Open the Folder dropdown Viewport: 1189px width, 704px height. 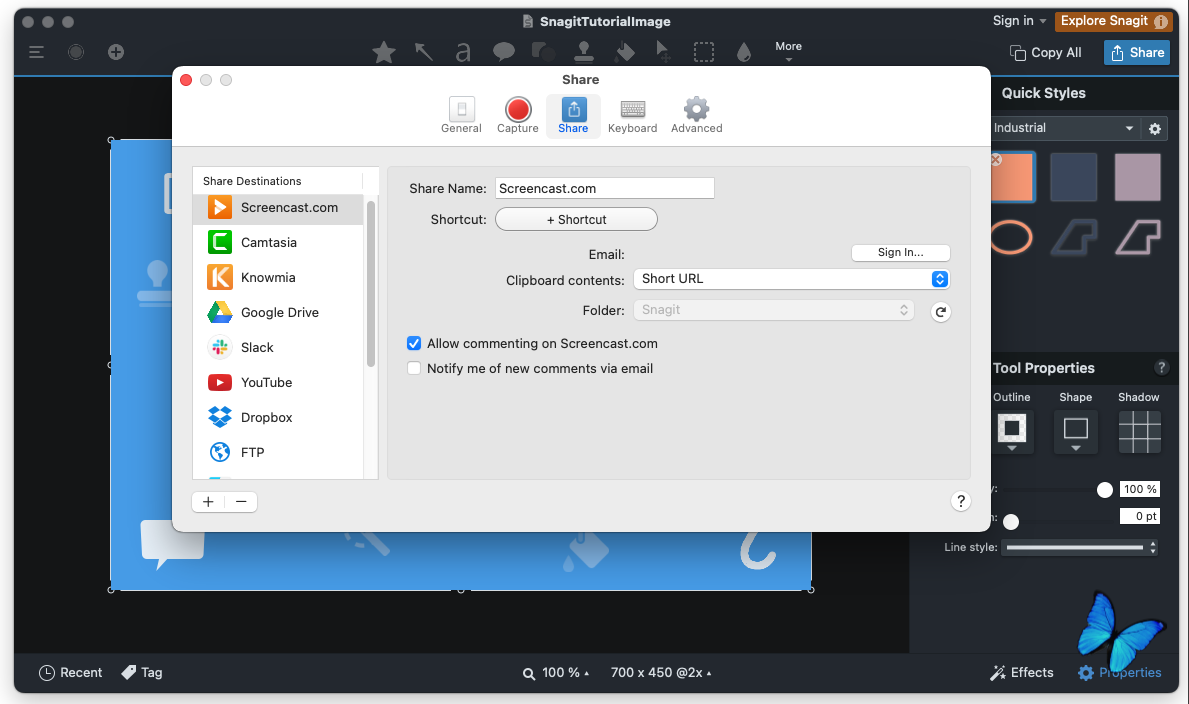pyautogui.click(x=773, y=310)
